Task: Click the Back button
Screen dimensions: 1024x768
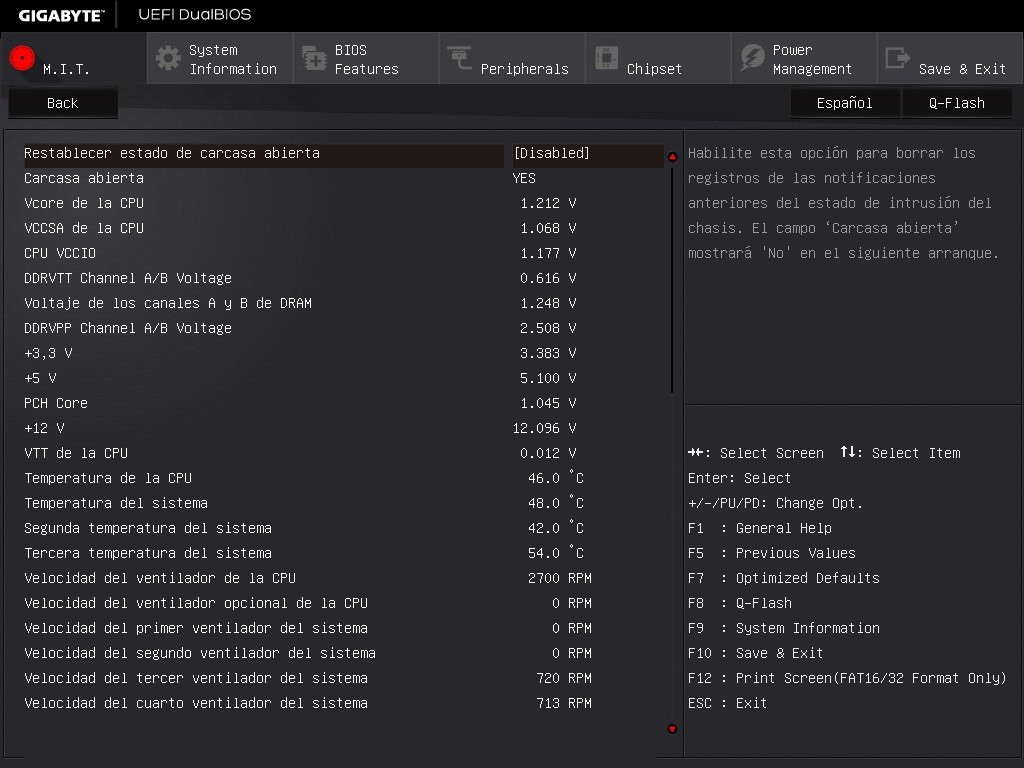Action: 62,103
